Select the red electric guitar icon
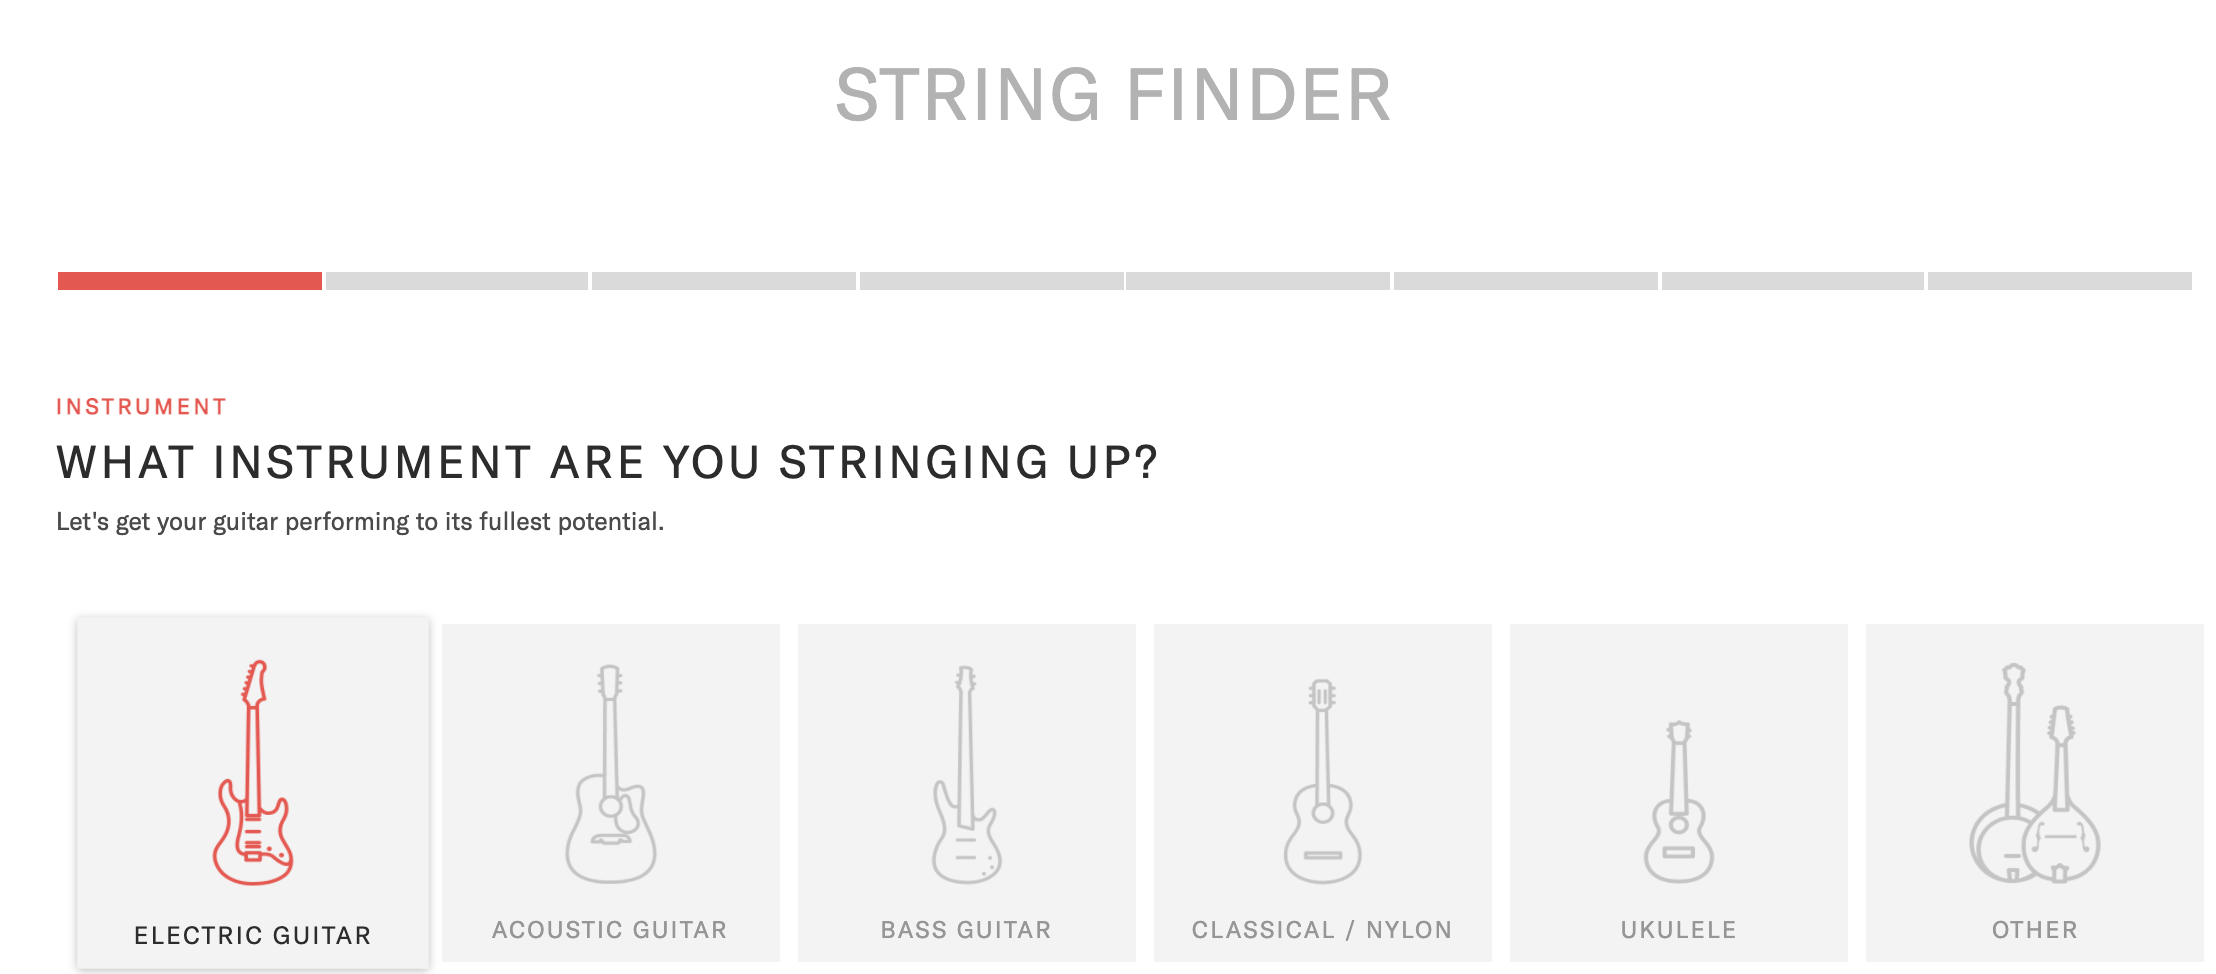Screen dimensions: 2216x974 tap(253, 772)
